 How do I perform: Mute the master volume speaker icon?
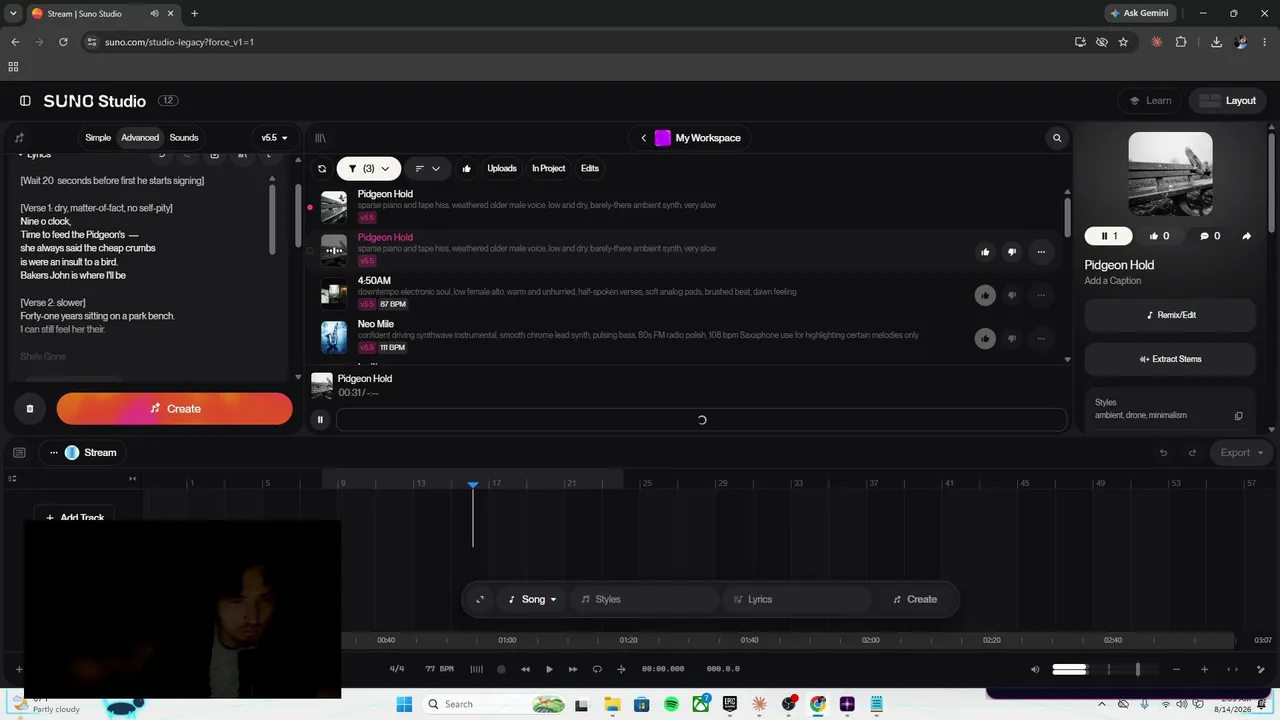click(1035, 669)
